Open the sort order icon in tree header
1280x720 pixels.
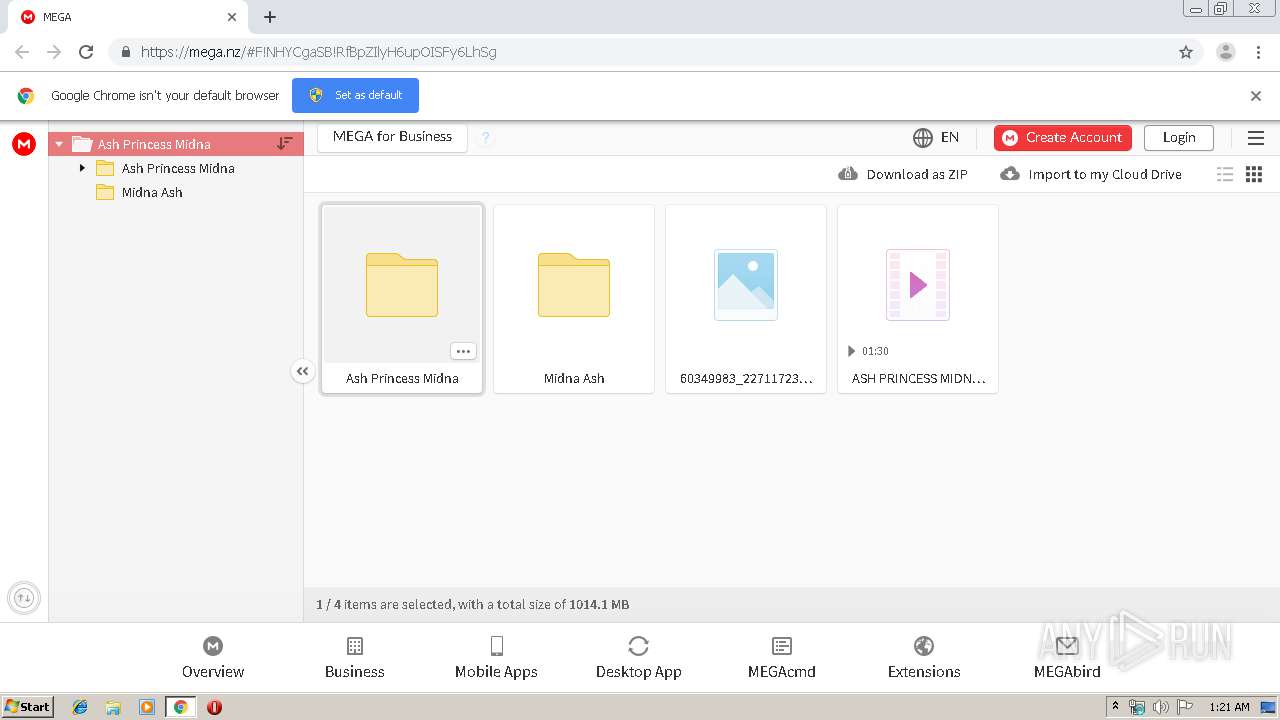click(x=285, y=144)
